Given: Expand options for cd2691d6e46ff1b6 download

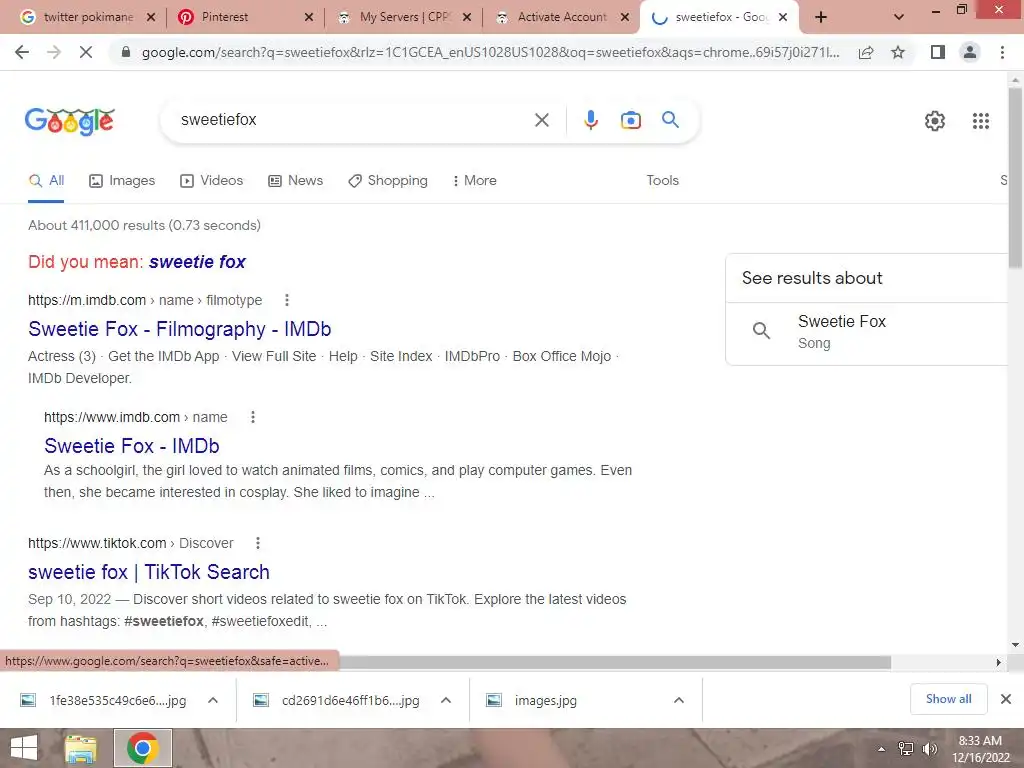Looking at the screenshot, I should 446,700.
